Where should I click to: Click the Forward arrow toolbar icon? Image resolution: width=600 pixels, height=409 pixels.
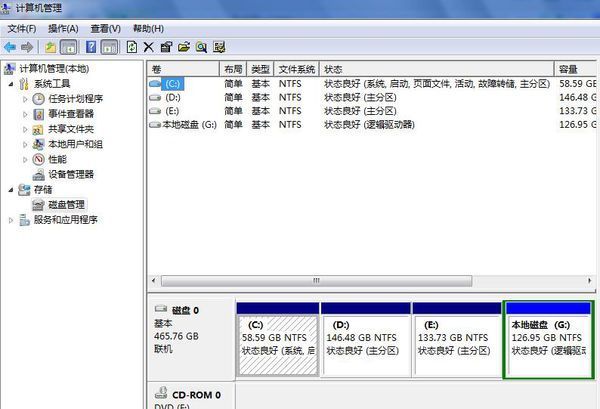tap(27, 47)
